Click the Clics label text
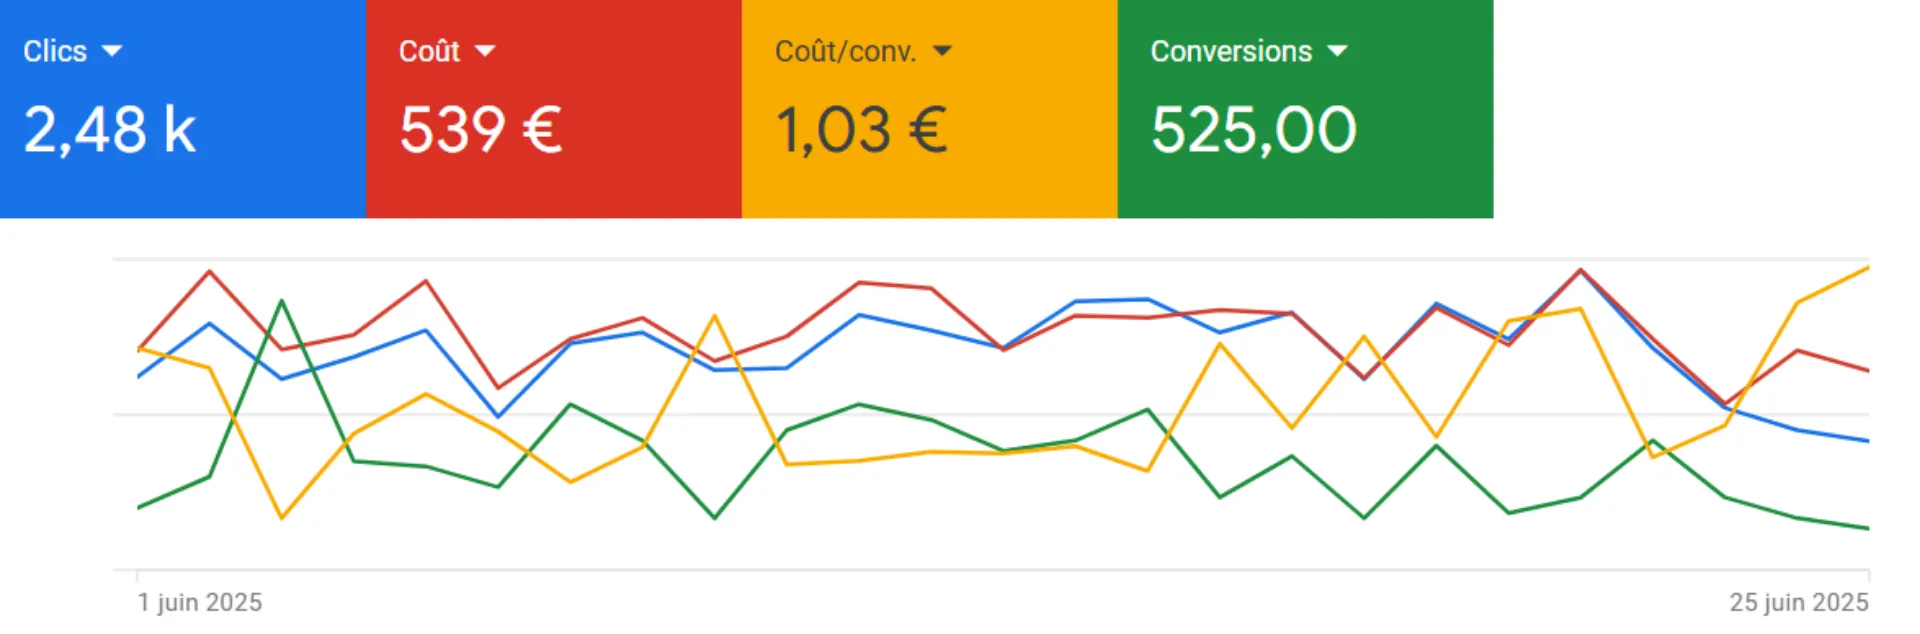Screen dimensions: 1920x634 pos(55,51)
